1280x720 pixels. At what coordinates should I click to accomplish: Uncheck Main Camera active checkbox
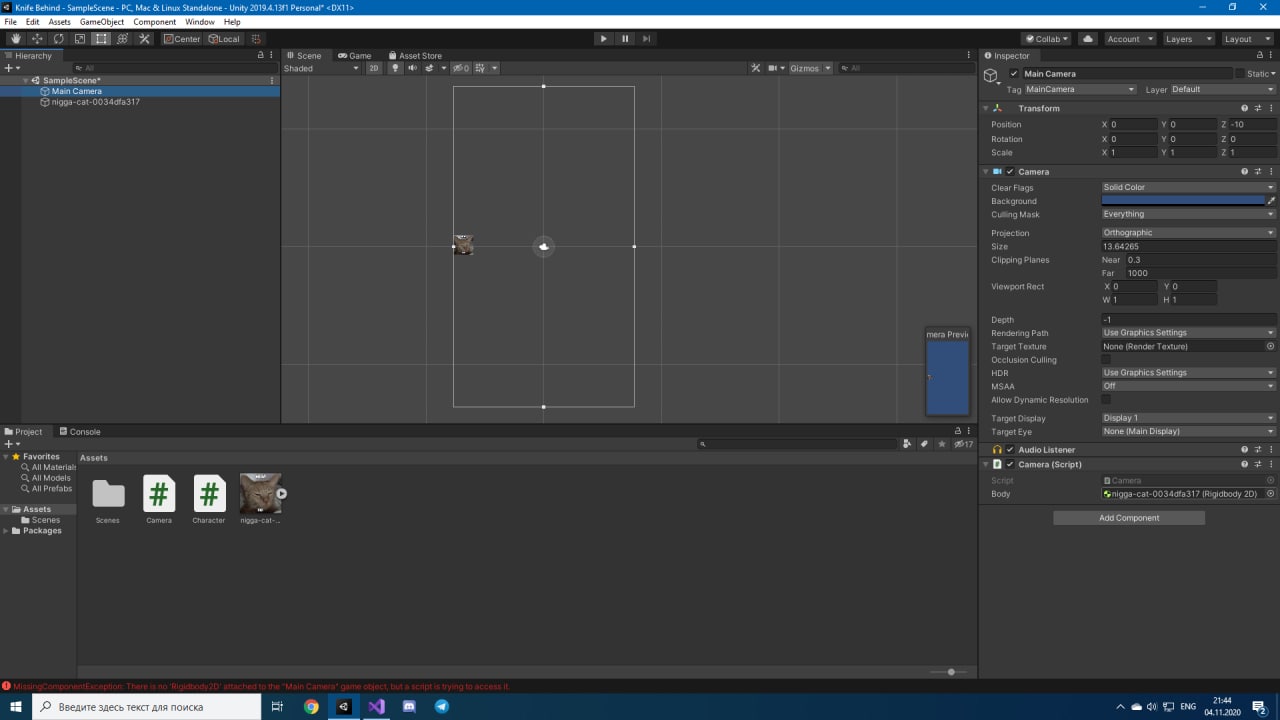pyautogui.click(x=1014, y=74)
